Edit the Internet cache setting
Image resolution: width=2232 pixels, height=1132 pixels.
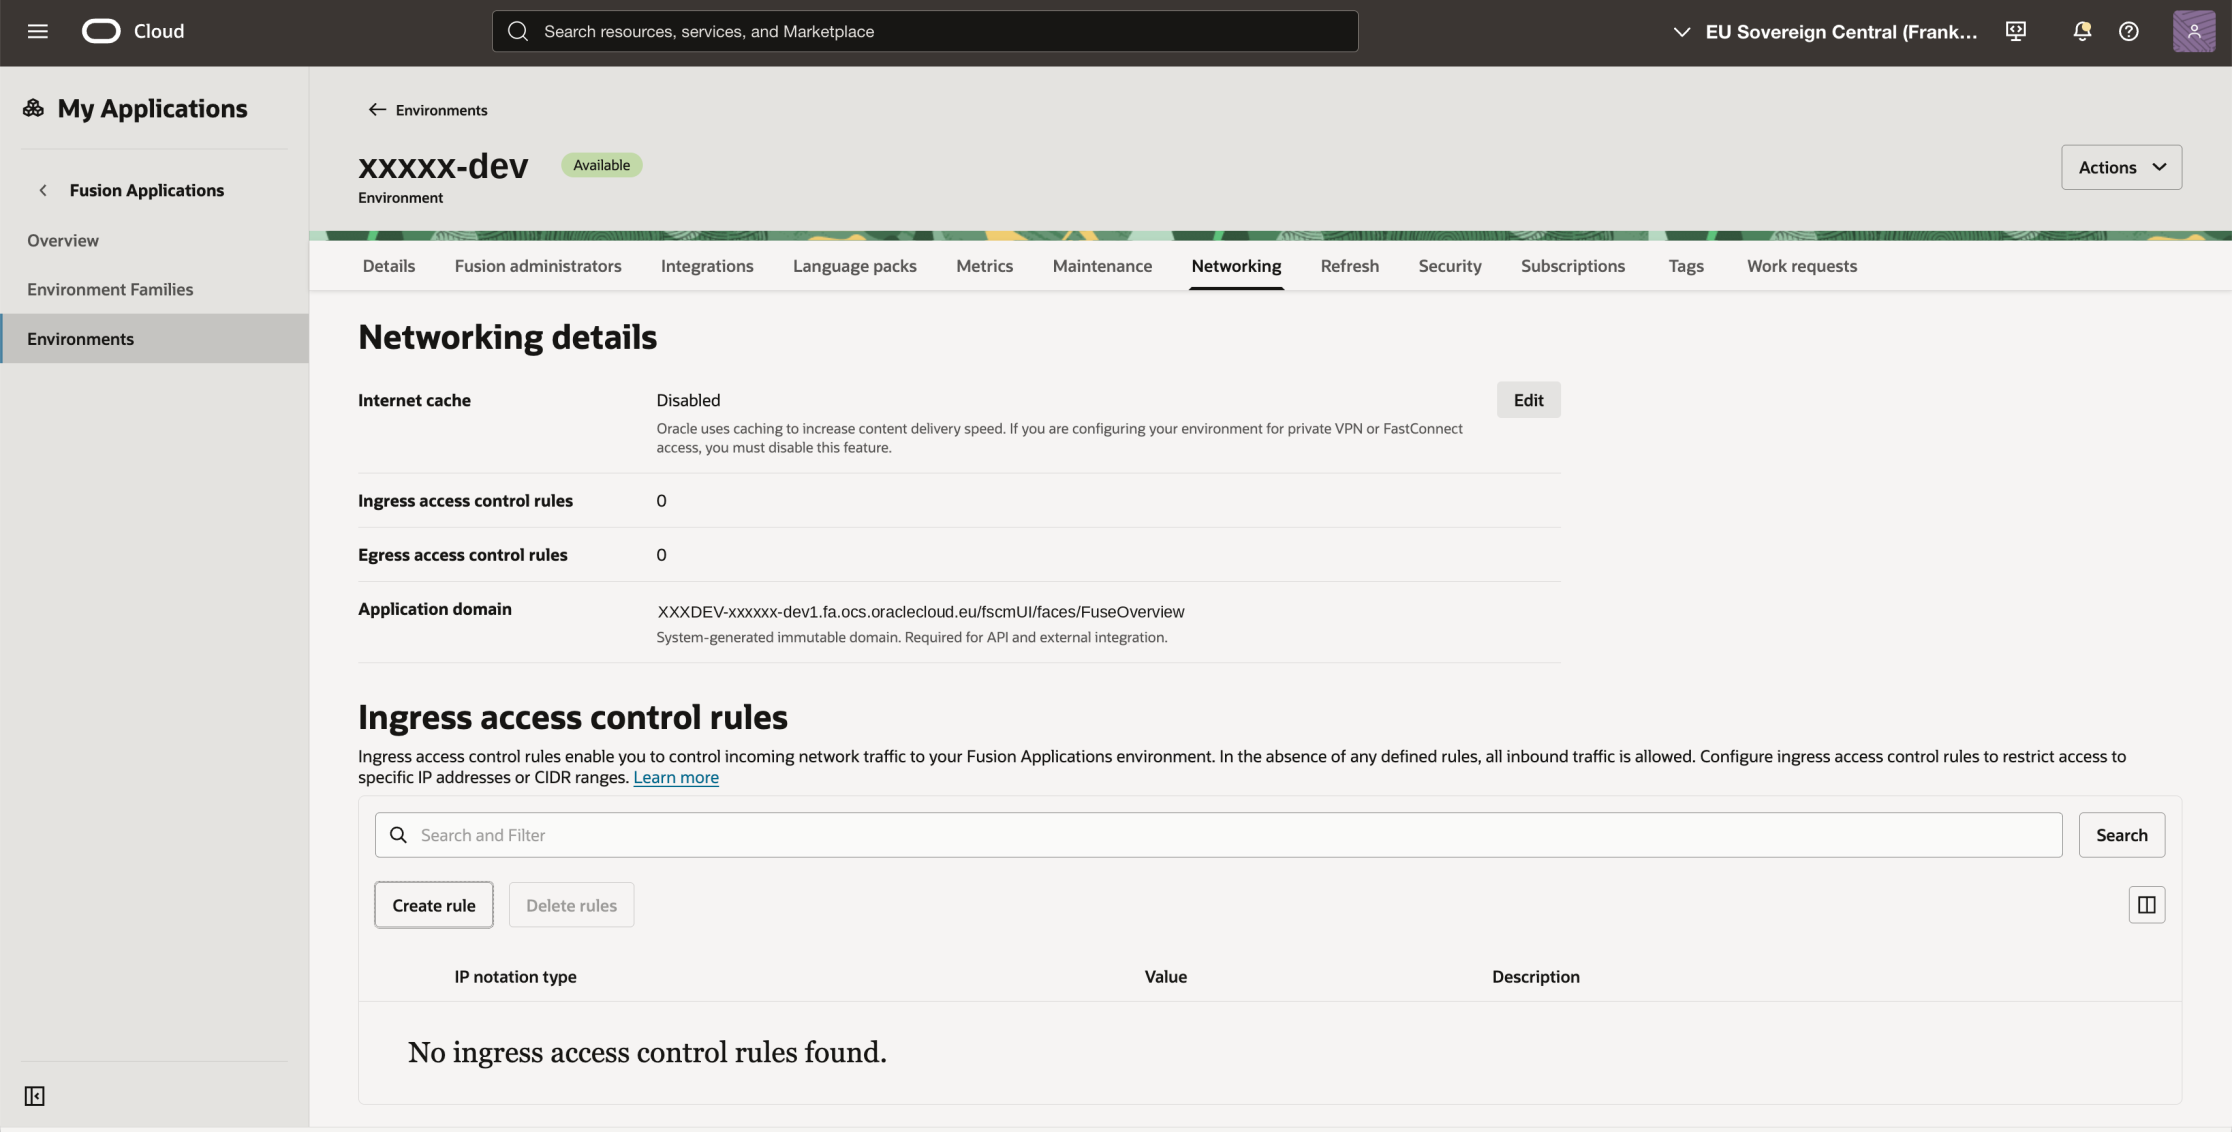pos(1529,400)
